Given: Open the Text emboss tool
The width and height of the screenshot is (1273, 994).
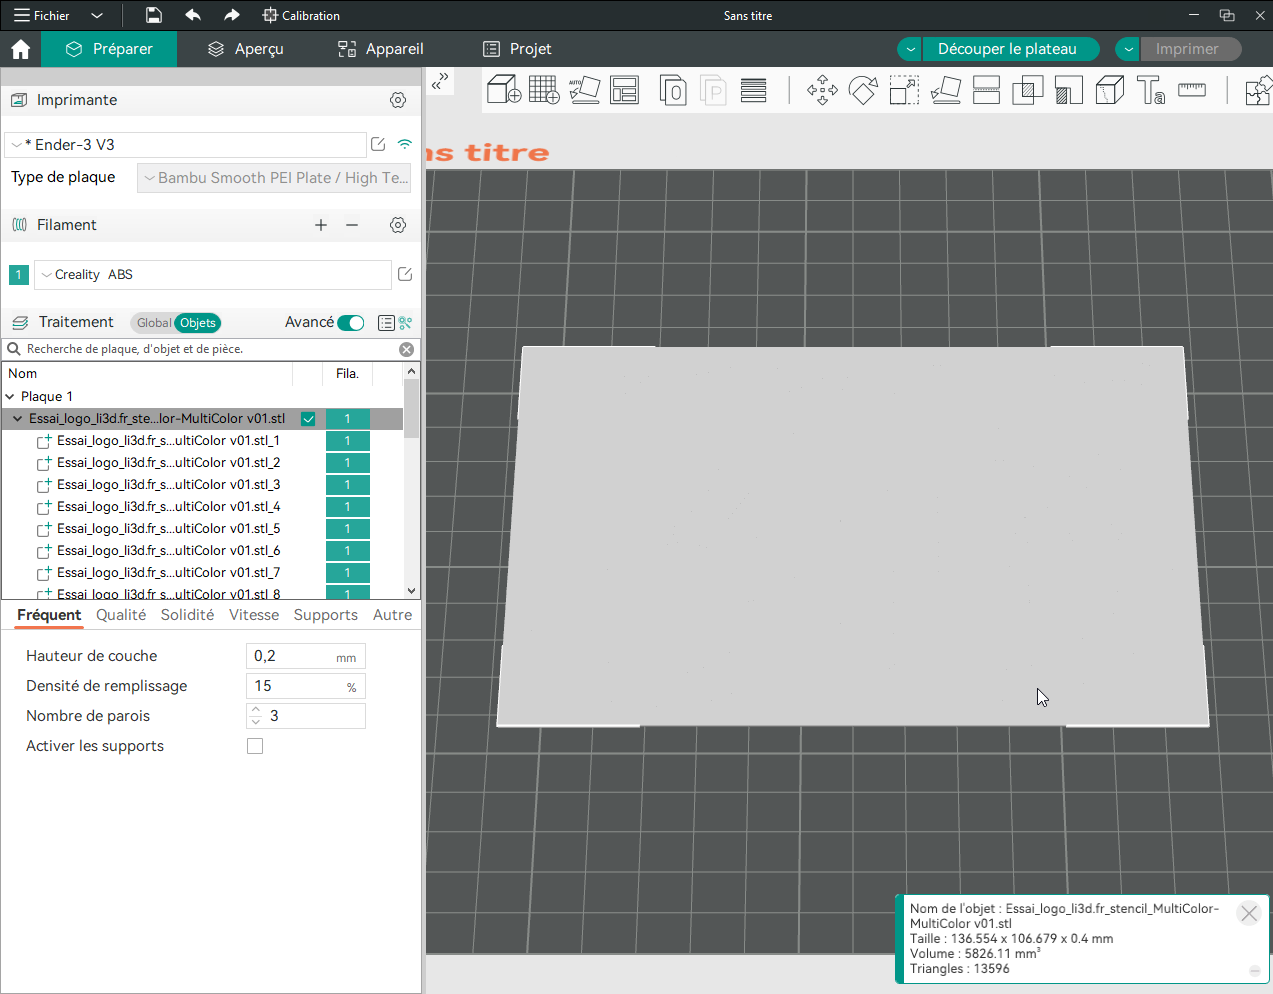Looking at the screenshot, I should 1150,90.
